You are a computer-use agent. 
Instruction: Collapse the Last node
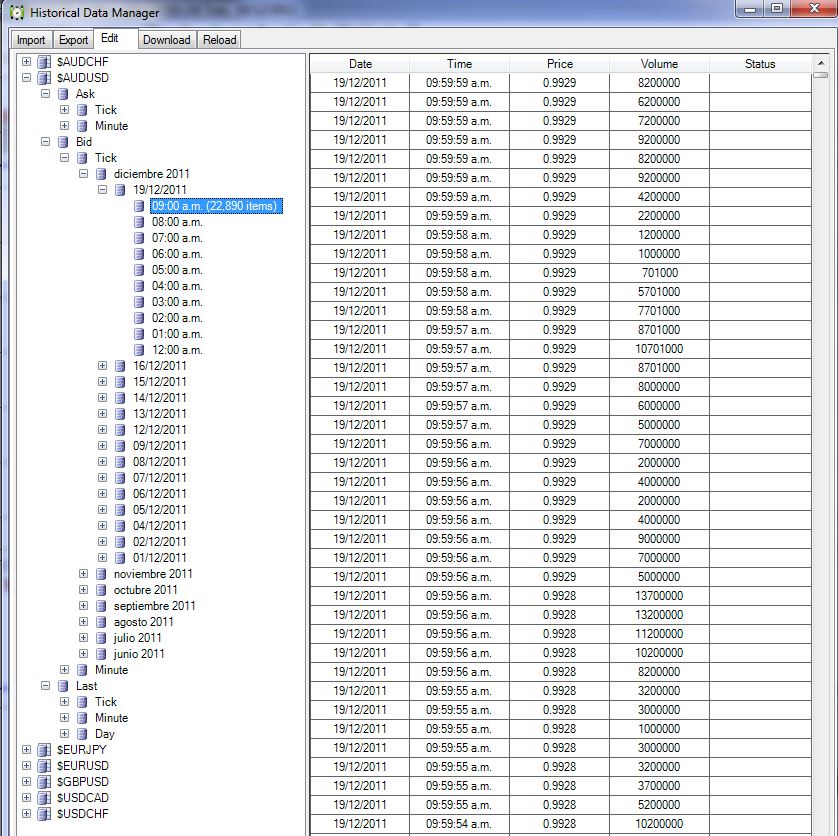tap(45, 686)
